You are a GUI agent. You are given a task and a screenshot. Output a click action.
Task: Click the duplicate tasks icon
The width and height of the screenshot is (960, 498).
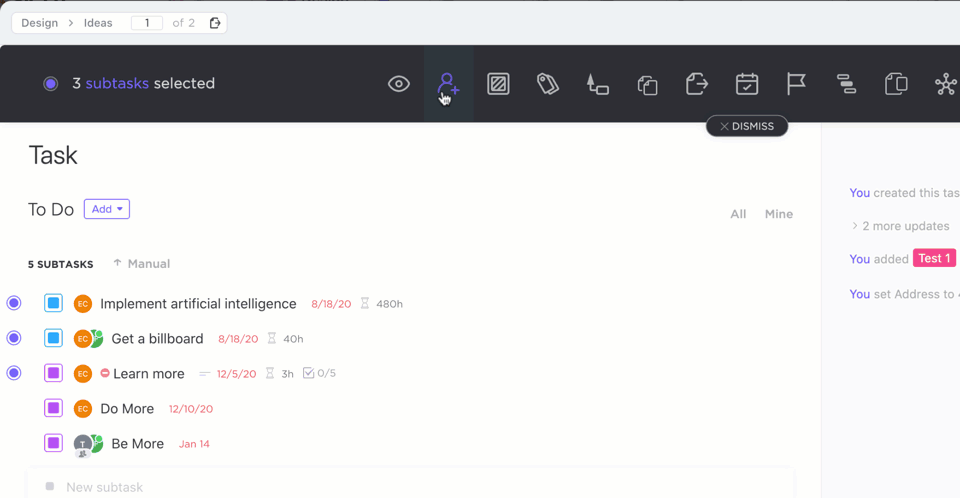pos(647,85)
